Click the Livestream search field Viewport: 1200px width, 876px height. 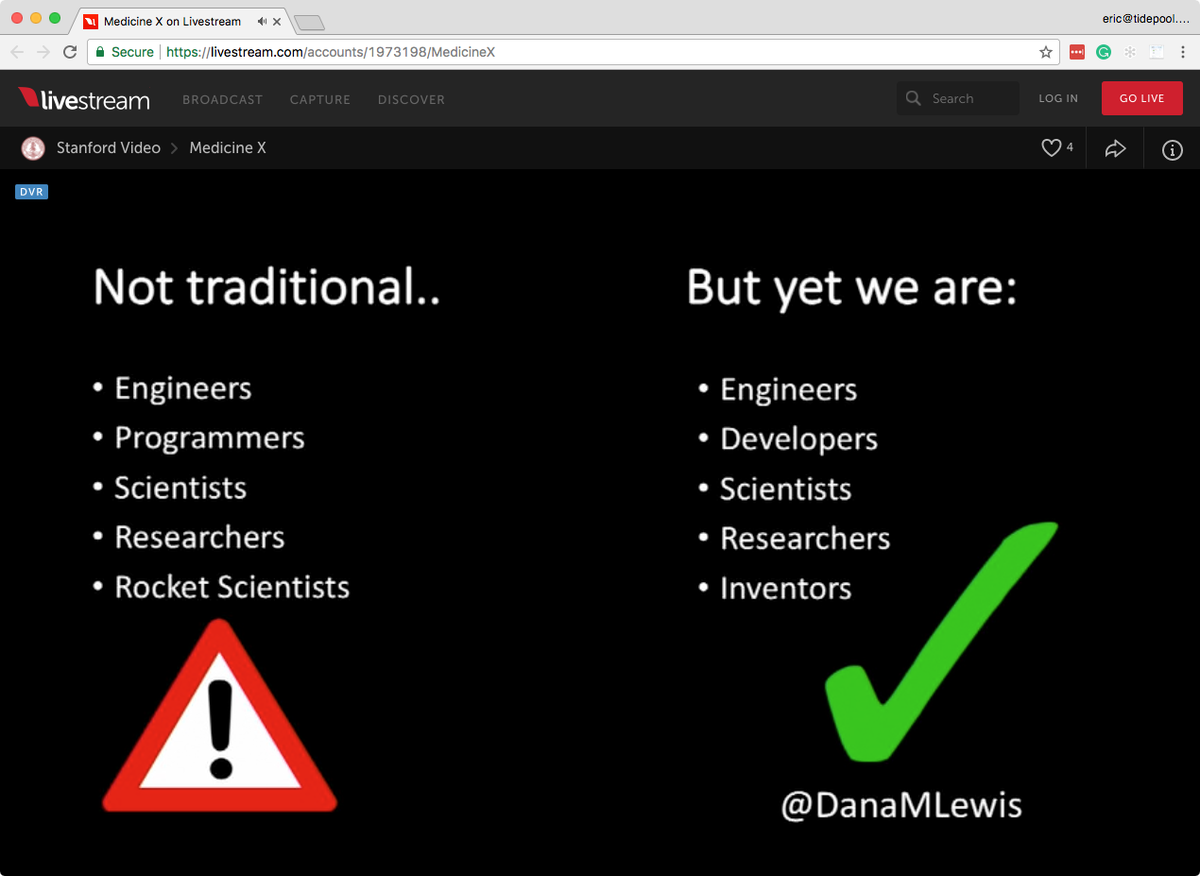tap(958, 98)
